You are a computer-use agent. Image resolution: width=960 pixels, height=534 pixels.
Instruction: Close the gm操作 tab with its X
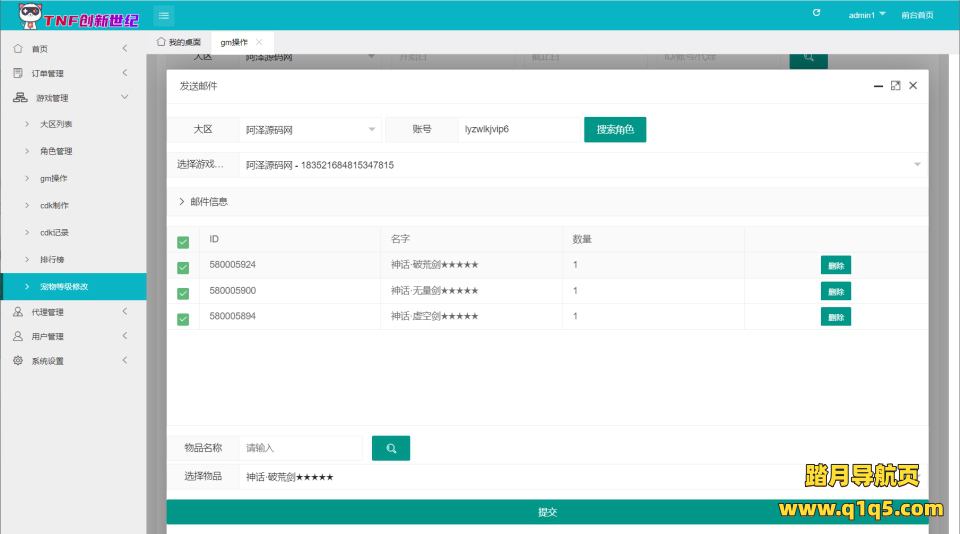(x=259, y=42)
